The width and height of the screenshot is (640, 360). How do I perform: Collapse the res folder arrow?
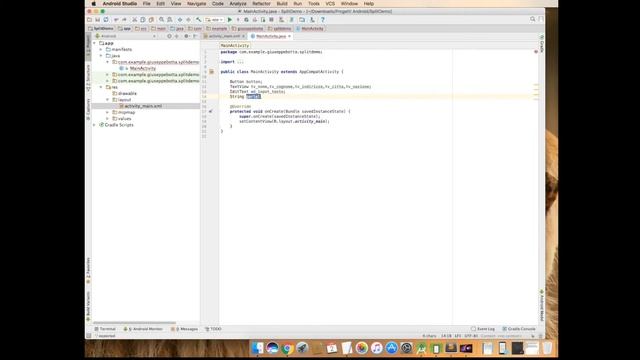(x=101, y=87)
